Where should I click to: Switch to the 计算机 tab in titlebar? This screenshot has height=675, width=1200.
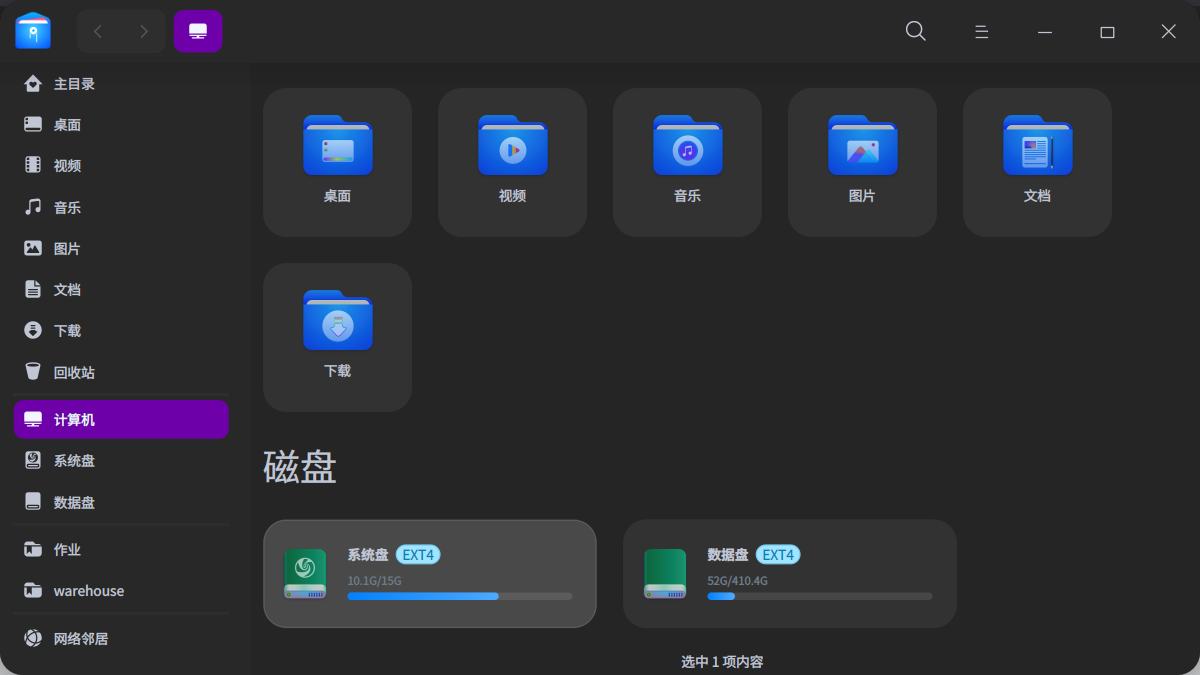click(x=198, y=31)
